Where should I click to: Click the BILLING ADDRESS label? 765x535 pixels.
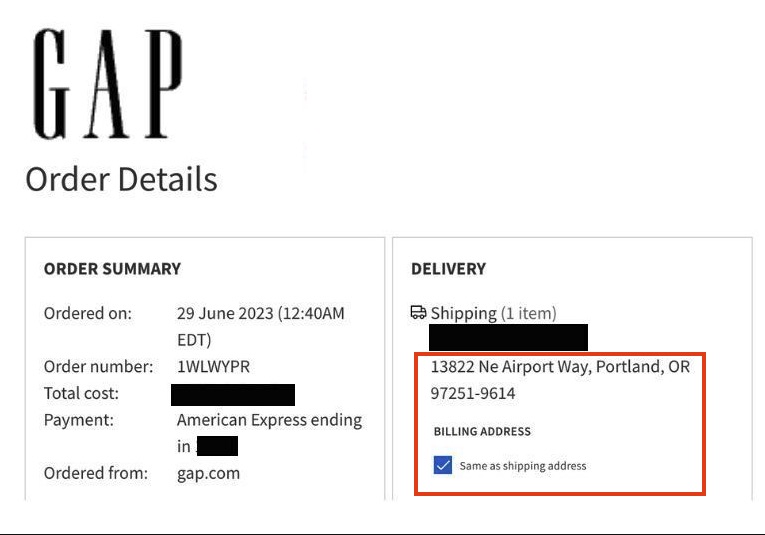click(x=482, y=431)
